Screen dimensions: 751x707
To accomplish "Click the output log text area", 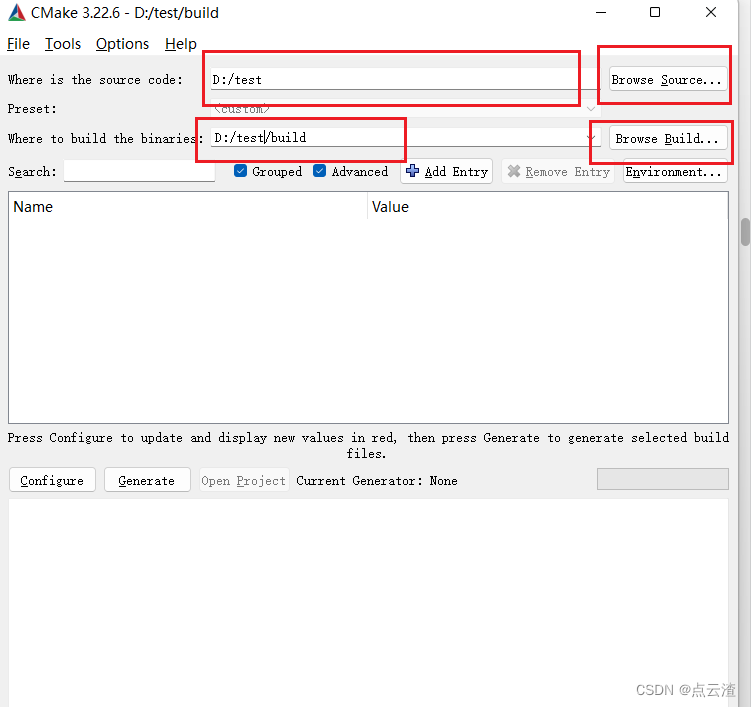I will [x=368, y=602].
